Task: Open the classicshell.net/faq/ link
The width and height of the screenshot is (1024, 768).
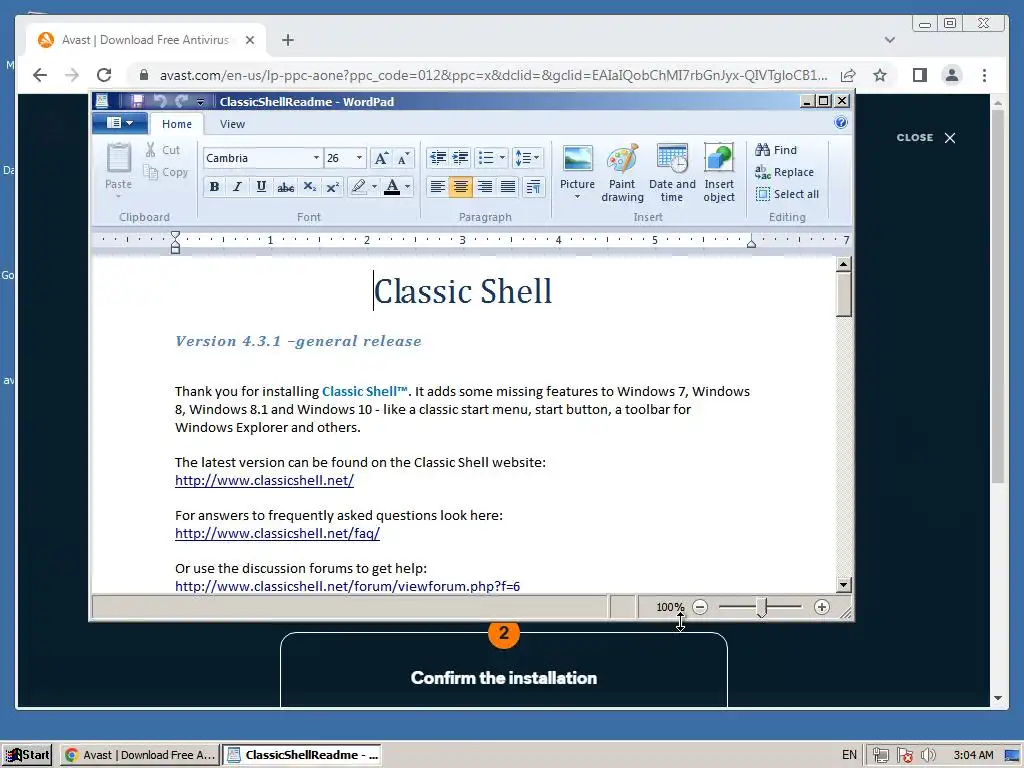Action: pos(278,534)
